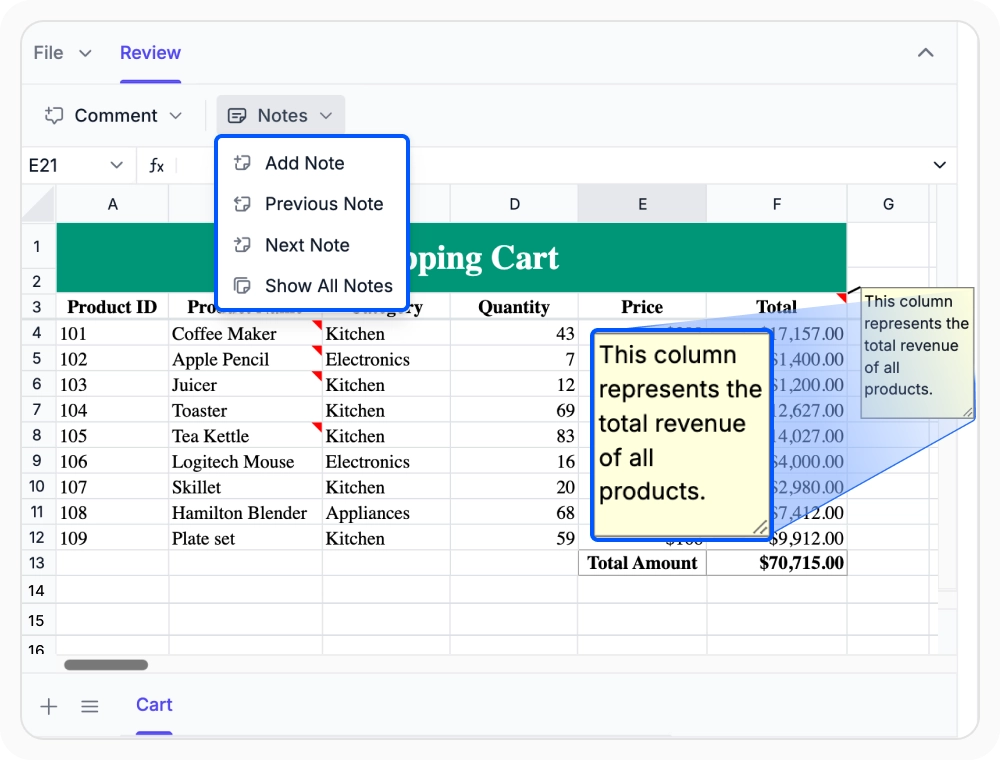
Task: Expand the formula bar with the chevron
Action: [x=939, y=165]
